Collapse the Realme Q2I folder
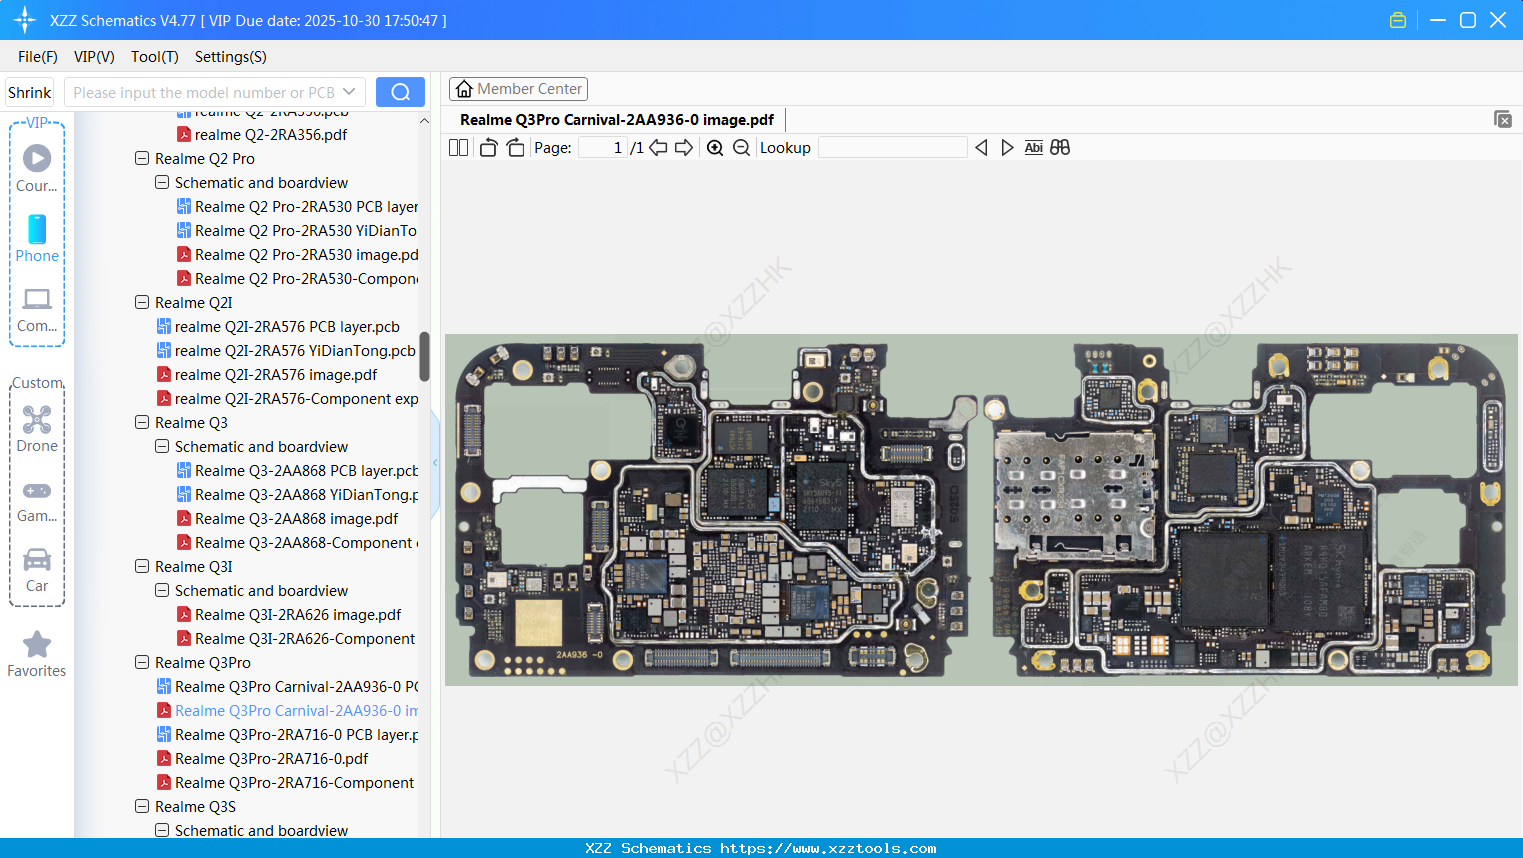 click(142, 303)
